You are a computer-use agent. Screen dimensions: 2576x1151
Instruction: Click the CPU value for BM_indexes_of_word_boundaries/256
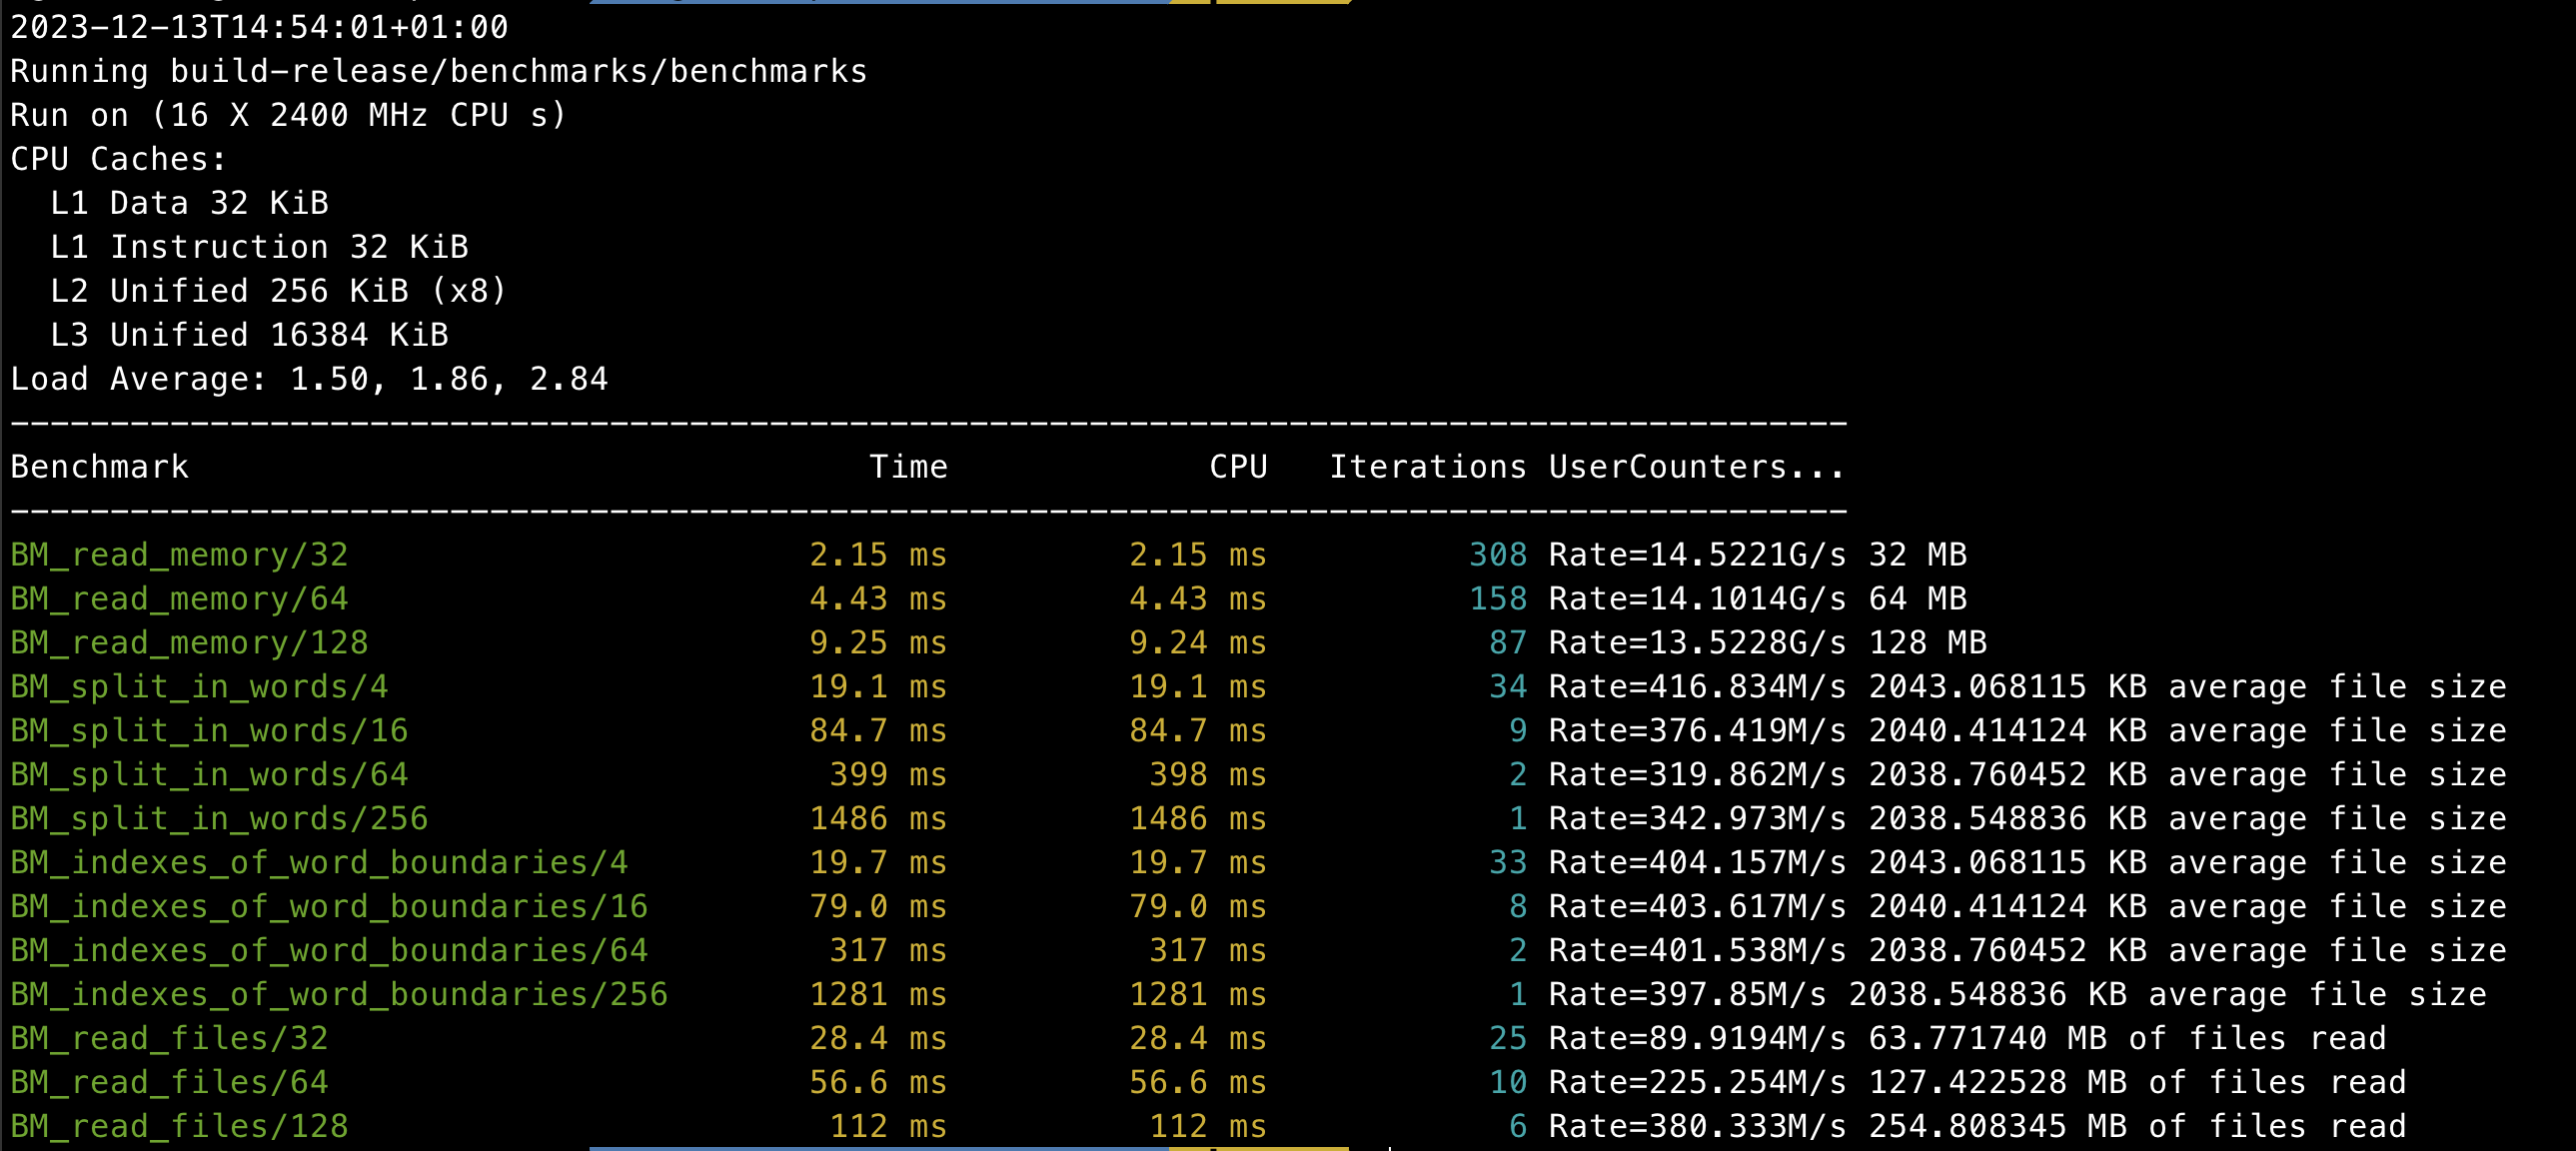(1198, 995)
